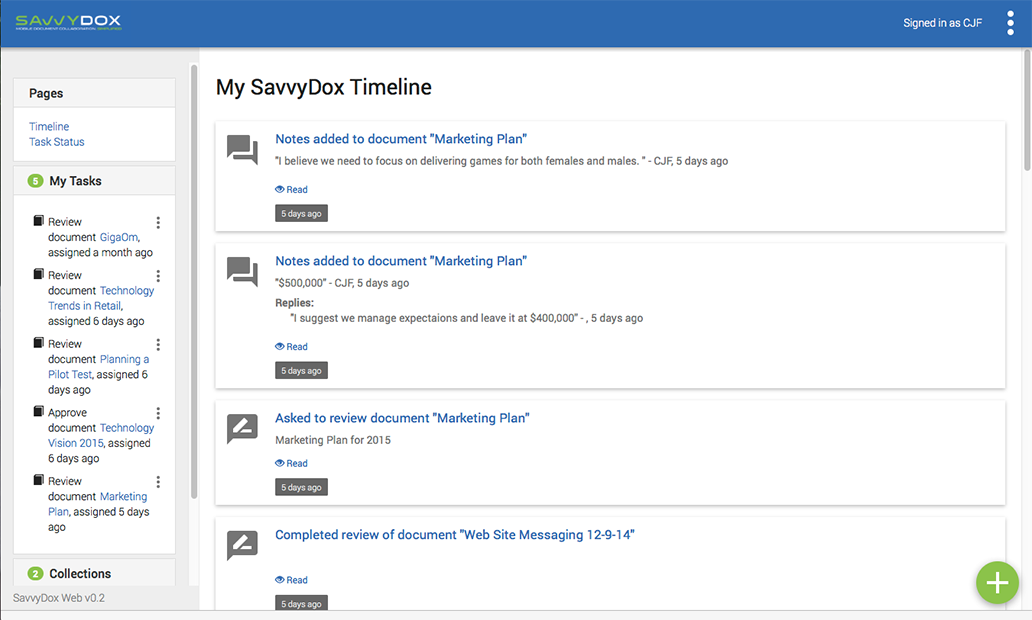The image size is (1032, 620).
Task: Click the review icon for the Marketing Plan request
Action: 242,429
